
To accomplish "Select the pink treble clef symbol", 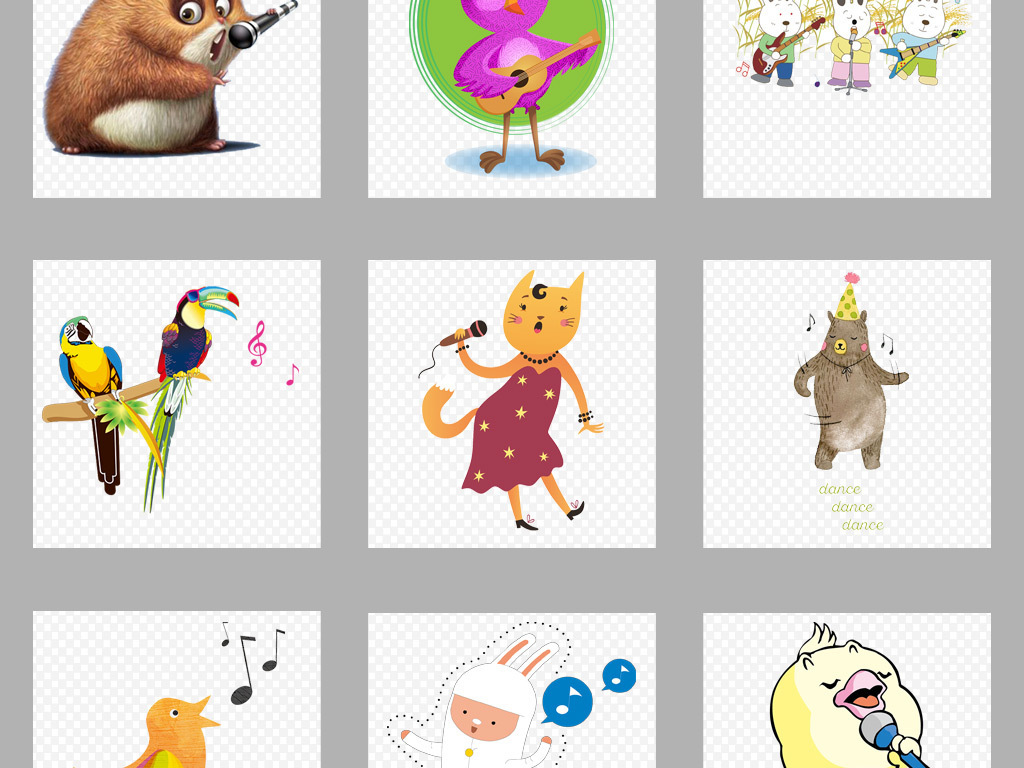I will 258,343.
